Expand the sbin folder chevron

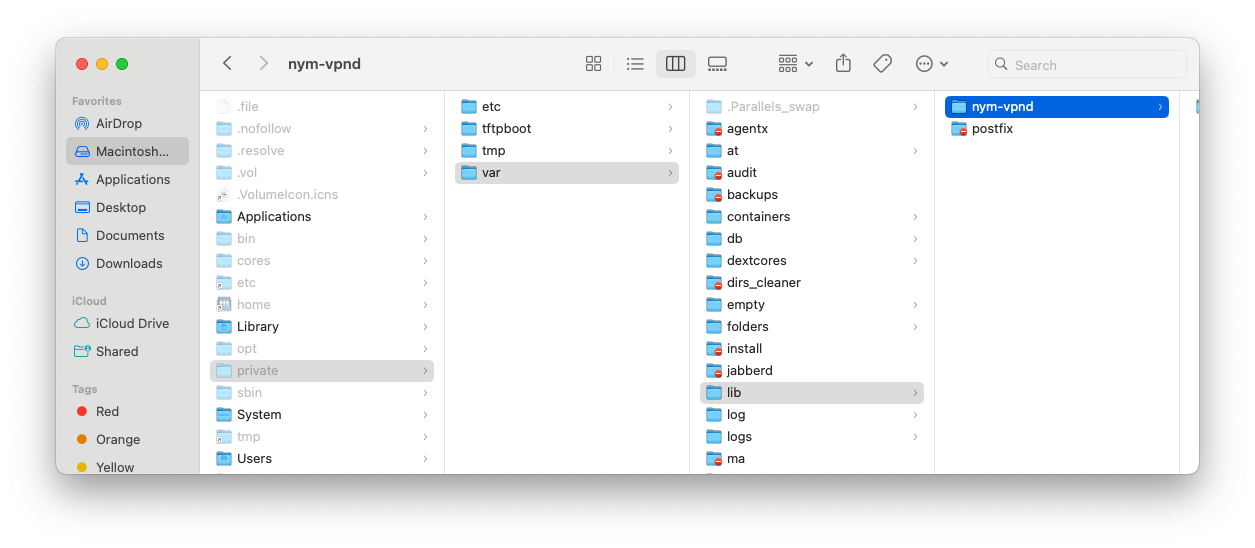click(425, 392)
